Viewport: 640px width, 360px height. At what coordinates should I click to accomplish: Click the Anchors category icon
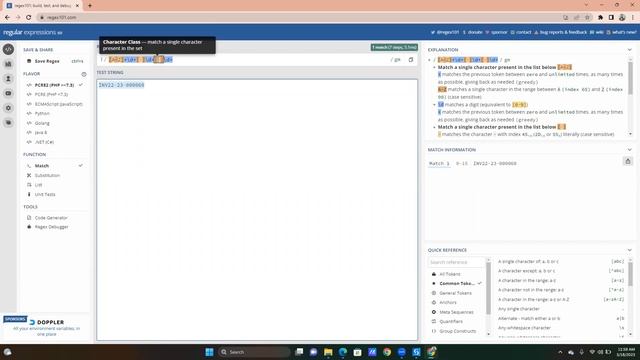[433, 302]
